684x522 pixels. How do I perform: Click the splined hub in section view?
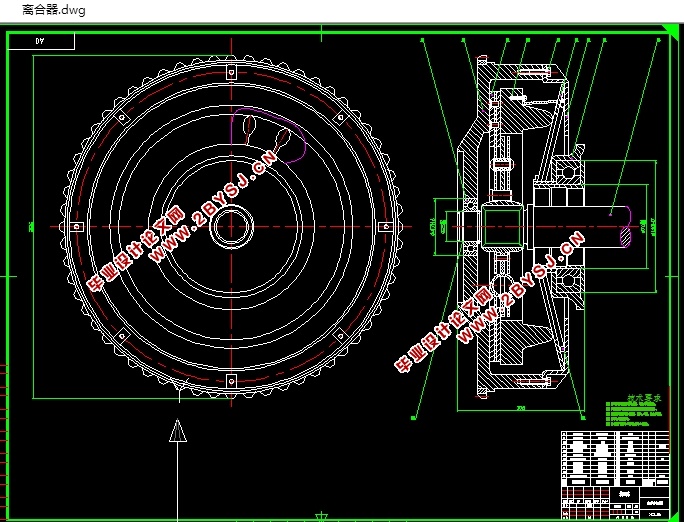(x=502, y=227)
